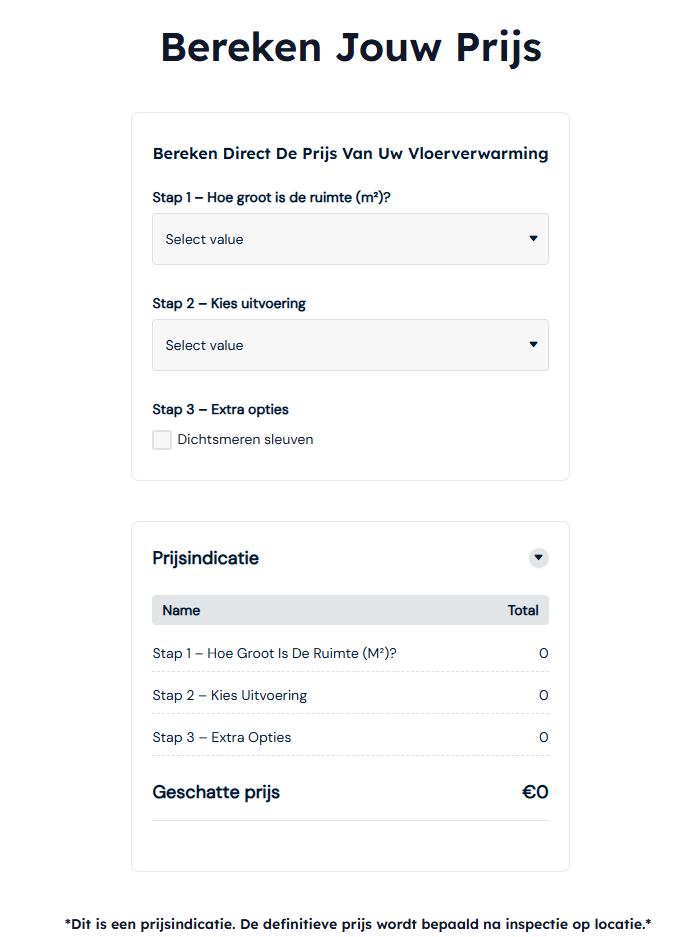Image resolution: width=693 pixels, height=937 pixels.
Task: Click the Stap 2 – Kies uitvoering label
Action: coord(229,304)
